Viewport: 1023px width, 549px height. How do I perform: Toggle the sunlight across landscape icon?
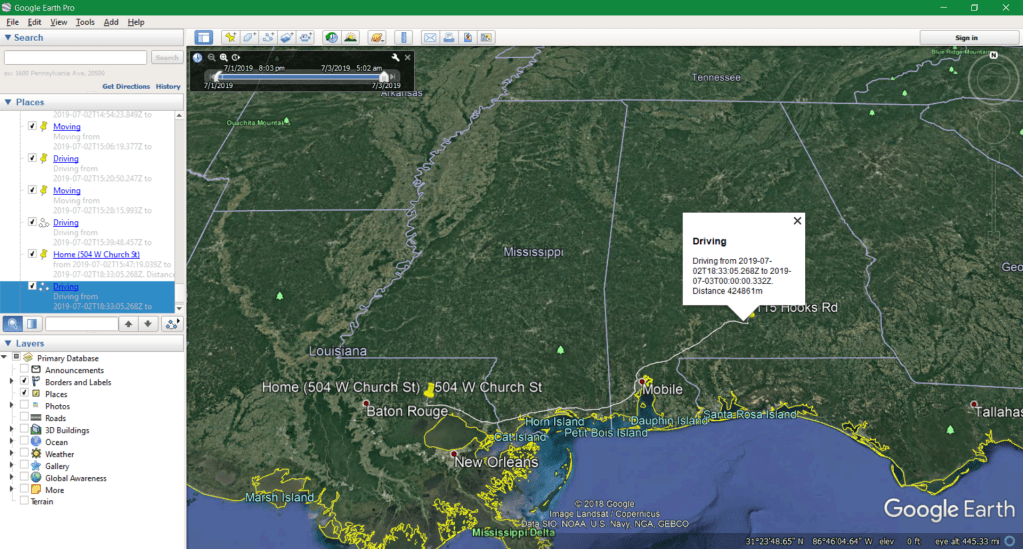click(x=351, y=37)
